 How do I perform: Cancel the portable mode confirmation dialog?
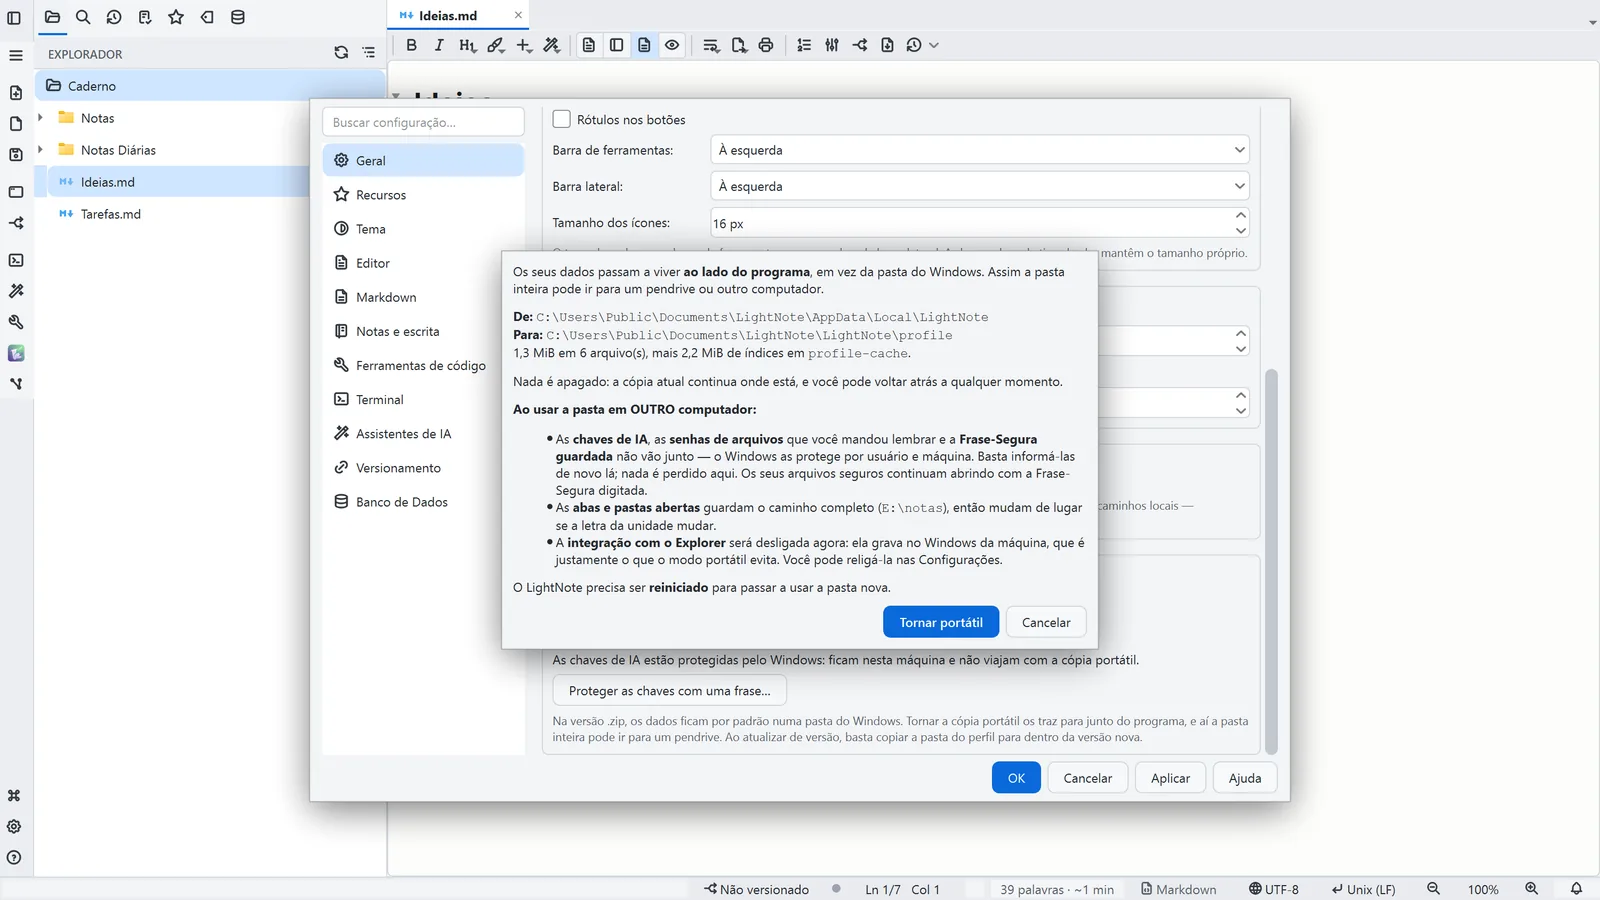pos(1046,622)
